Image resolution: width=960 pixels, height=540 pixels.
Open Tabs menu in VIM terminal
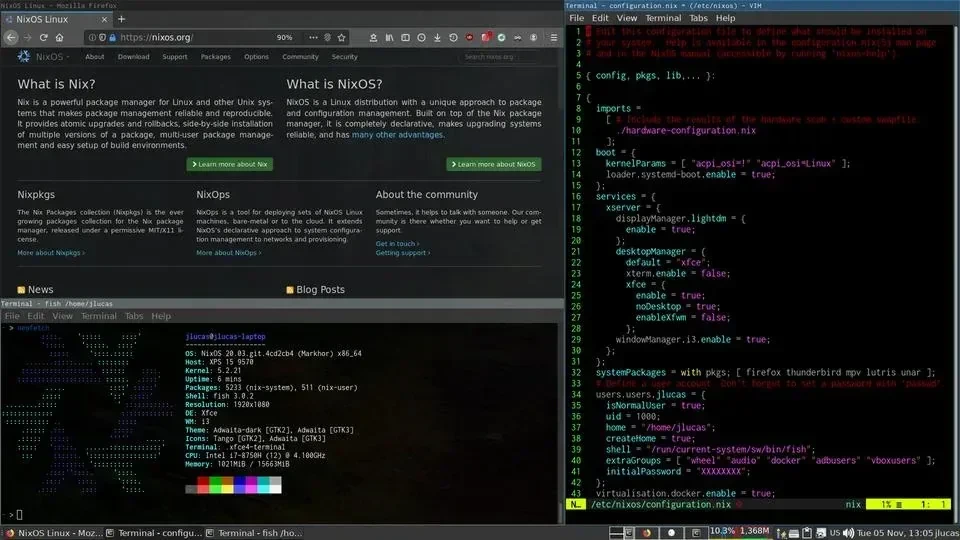coord(698,18)
